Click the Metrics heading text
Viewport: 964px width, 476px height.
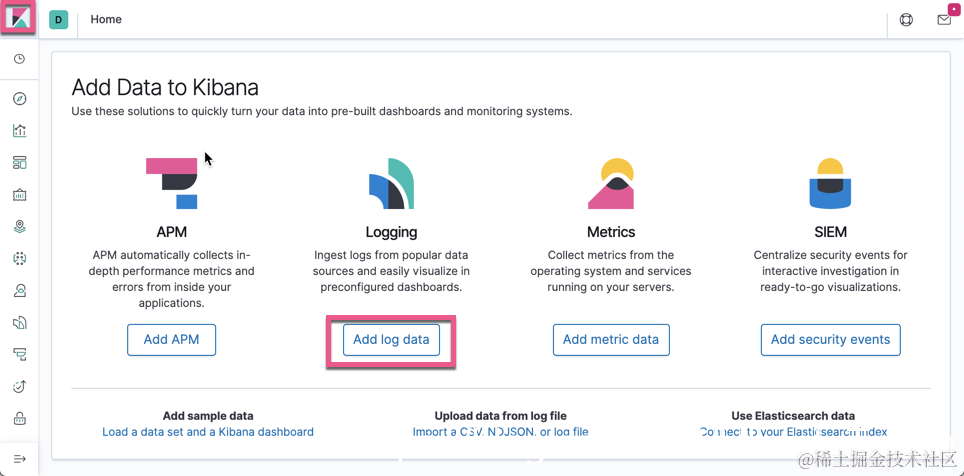click(x=611, y=232)
